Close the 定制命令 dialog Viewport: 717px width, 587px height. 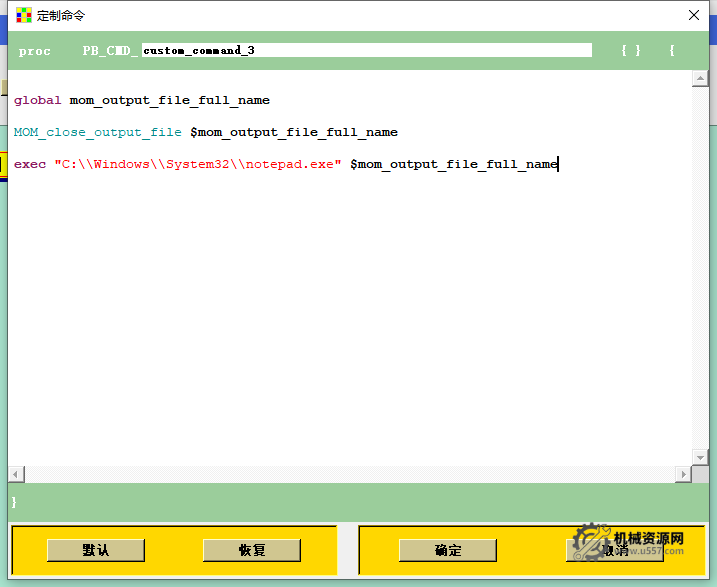[694, 15]
